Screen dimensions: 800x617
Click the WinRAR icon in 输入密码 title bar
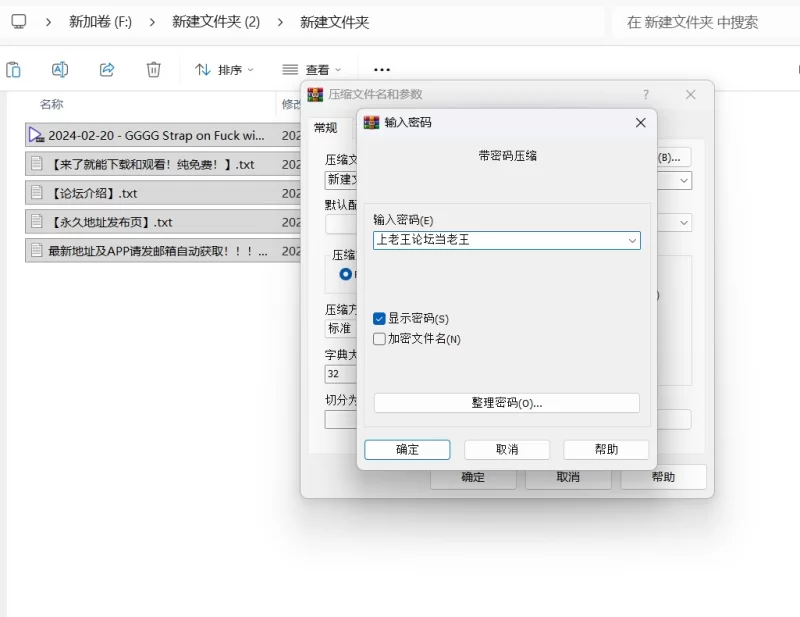coord(371,122)
